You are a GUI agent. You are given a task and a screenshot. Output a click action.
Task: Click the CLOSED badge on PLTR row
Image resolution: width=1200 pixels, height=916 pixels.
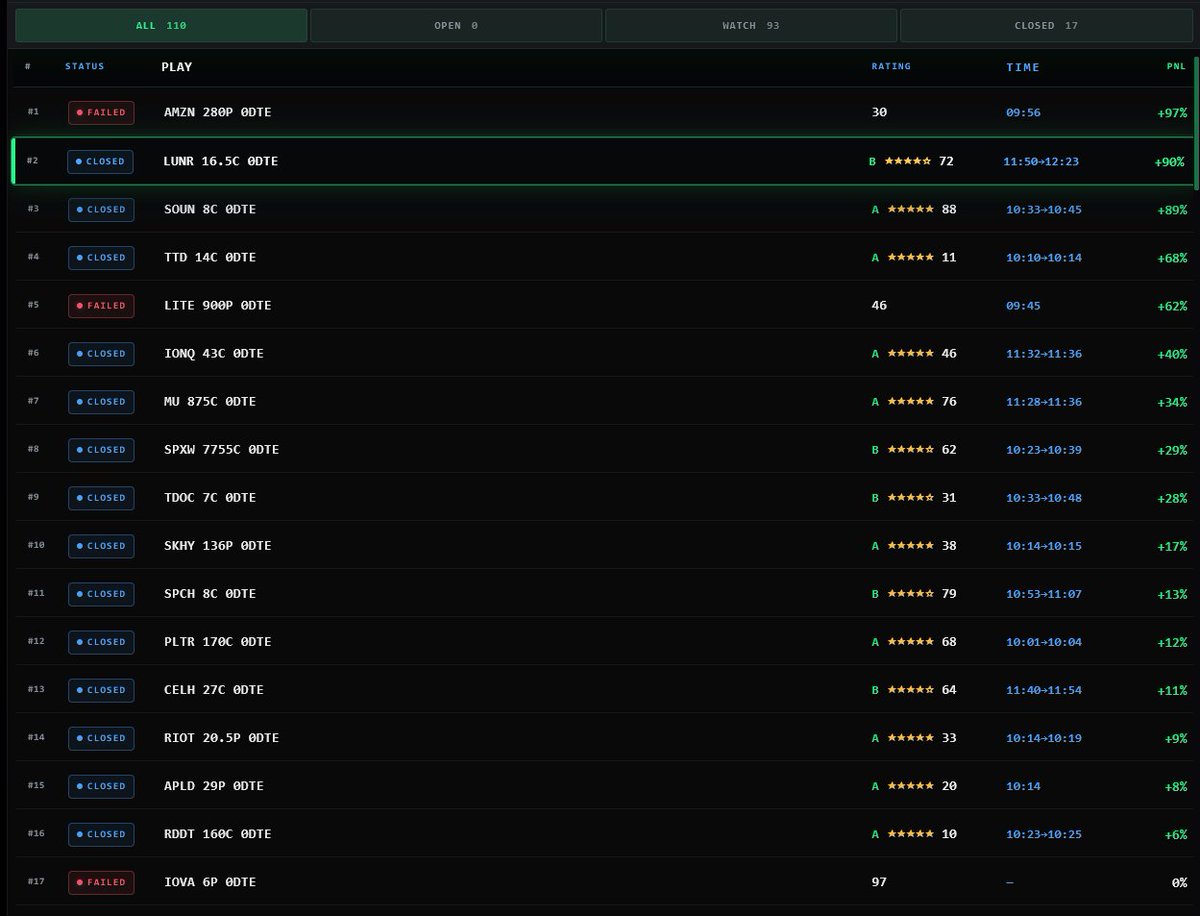click(x=101, y=641)
